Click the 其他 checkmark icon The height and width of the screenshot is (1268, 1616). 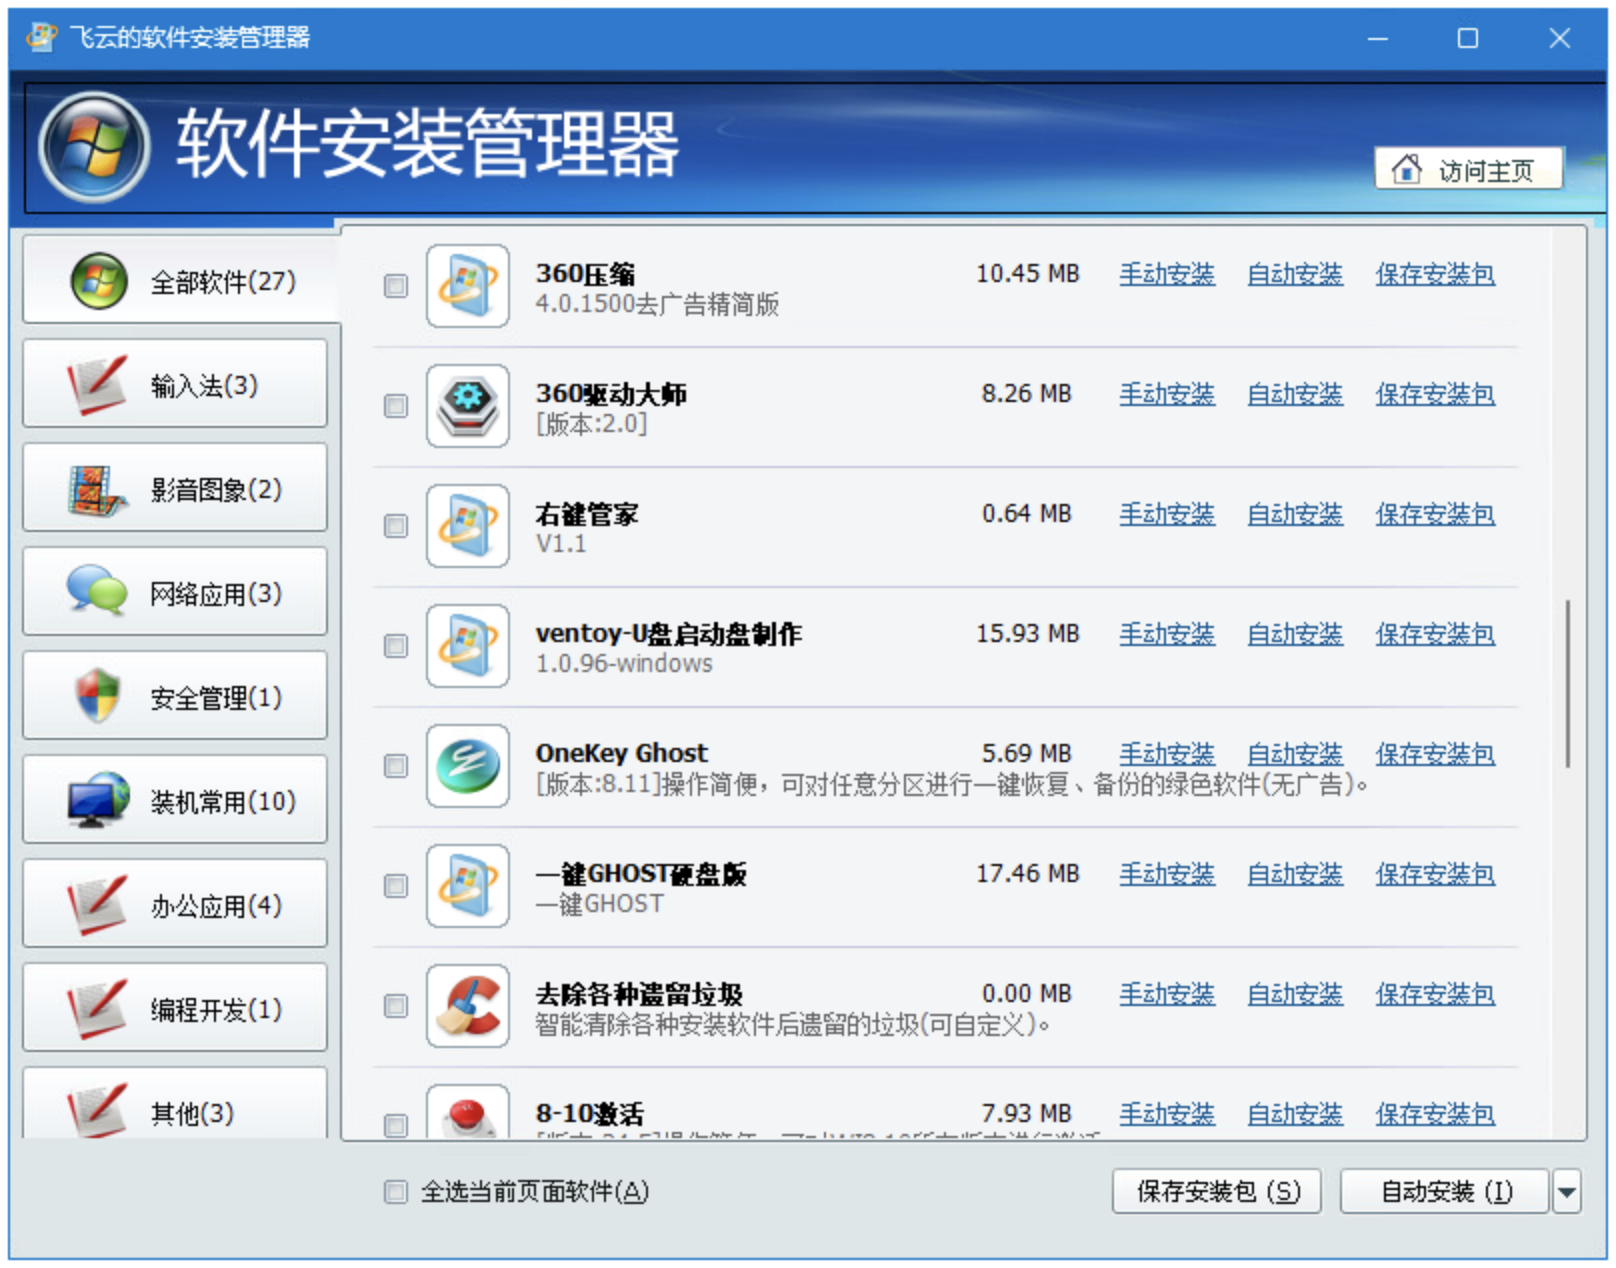pyautogui.click(x=97, y=1110)
